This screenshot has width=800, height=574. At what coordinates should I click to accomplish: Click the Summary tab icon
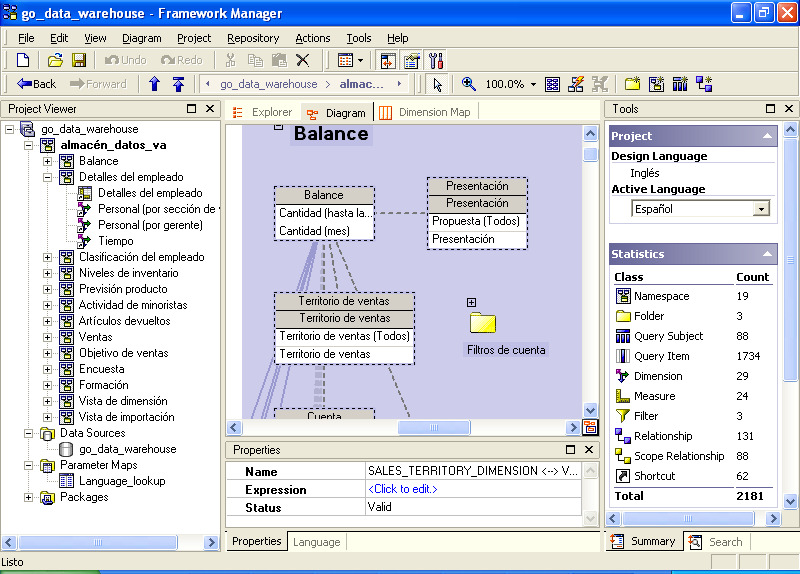pos(617,541)
